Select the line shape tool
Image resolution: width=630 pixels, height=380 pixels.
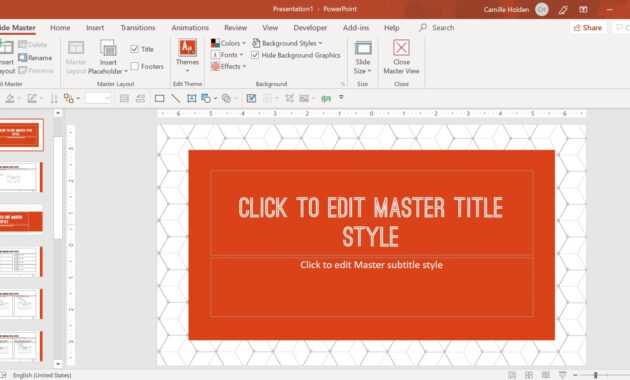pyautogui.click(x=176, y=98)
